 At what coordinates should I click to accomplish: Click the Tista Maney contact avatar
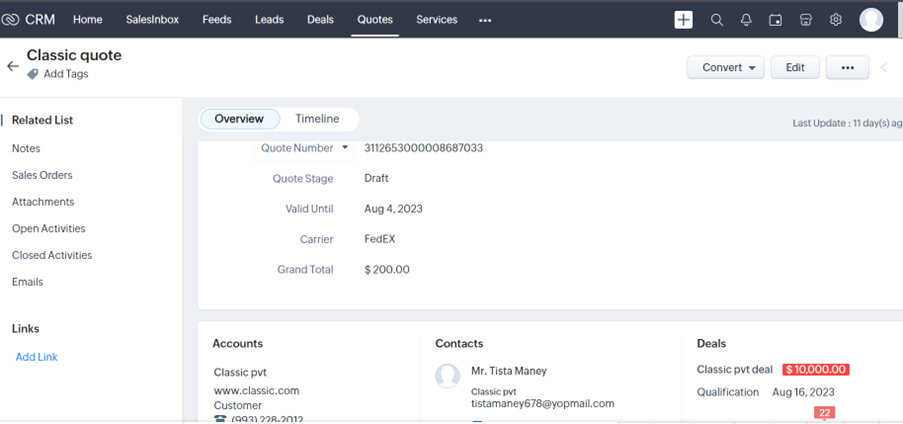click(x=447, y=376)
